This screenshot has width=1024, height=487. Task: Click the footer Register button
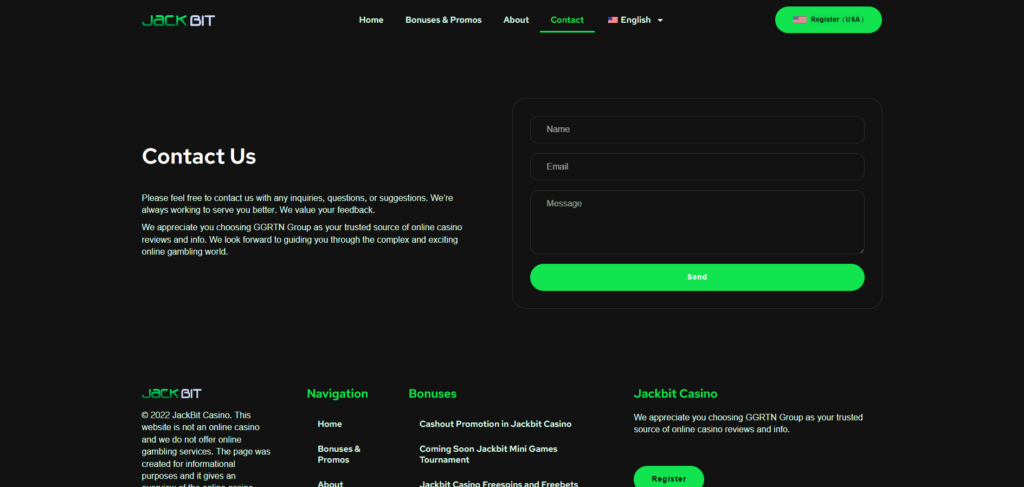[x=669, y=479]
